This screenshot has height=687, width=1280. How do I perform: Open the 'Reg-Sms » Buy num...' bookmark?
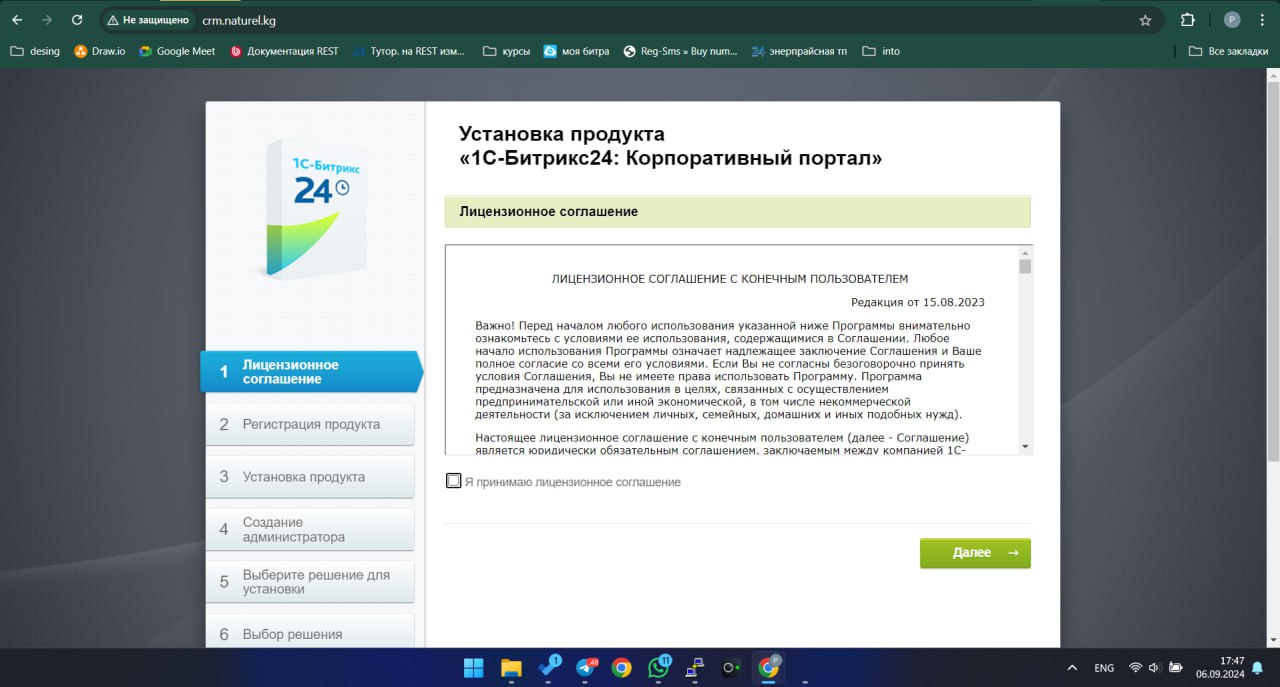click(x=680, y=51)
